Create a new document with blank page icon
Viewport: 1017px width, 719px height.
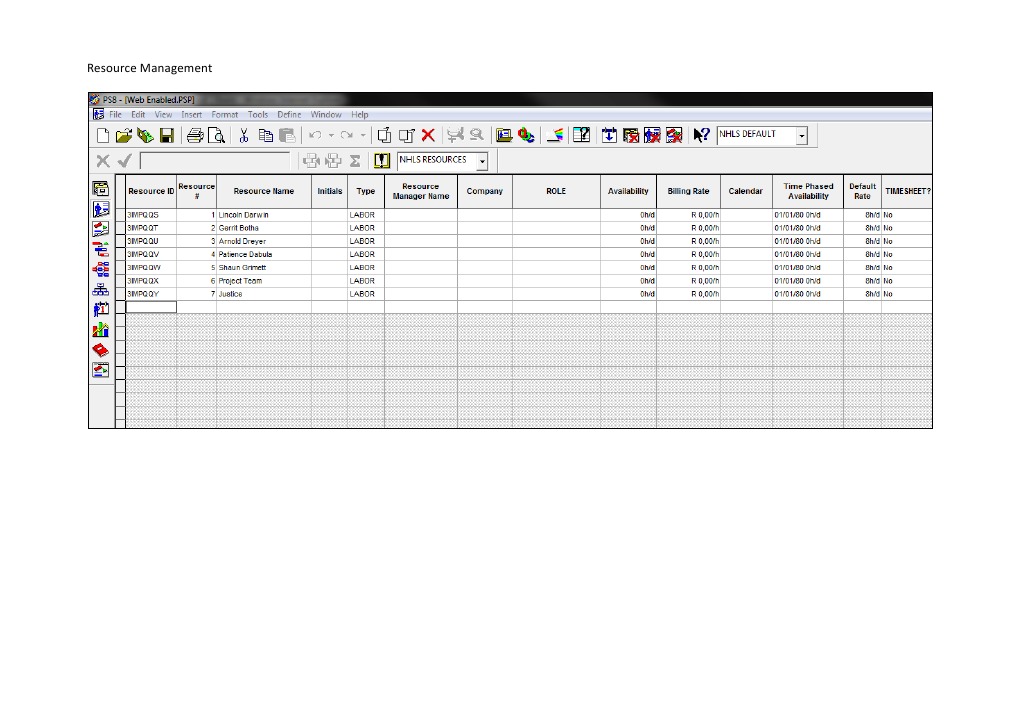(102, 136)
